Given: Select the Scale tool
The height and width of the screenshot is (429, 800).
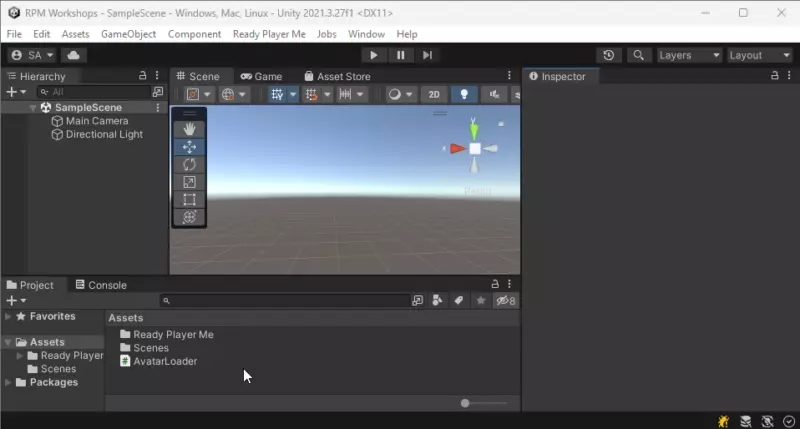Looking at the screenshot, I should 189,182.
